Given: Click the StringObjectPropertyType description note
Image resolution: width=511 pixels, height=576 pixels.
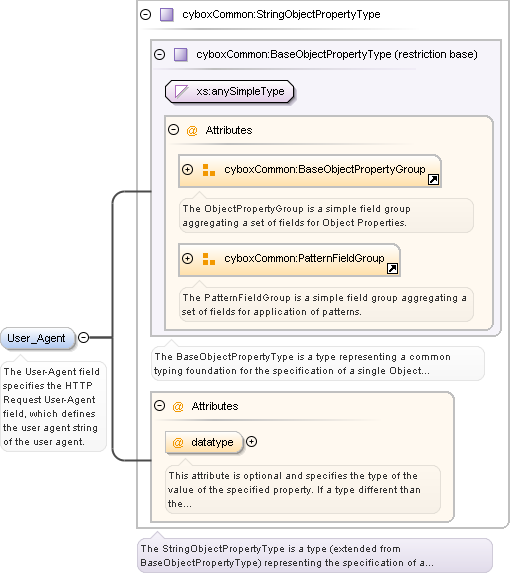Looking at the screenshot, I should point(315,555).
